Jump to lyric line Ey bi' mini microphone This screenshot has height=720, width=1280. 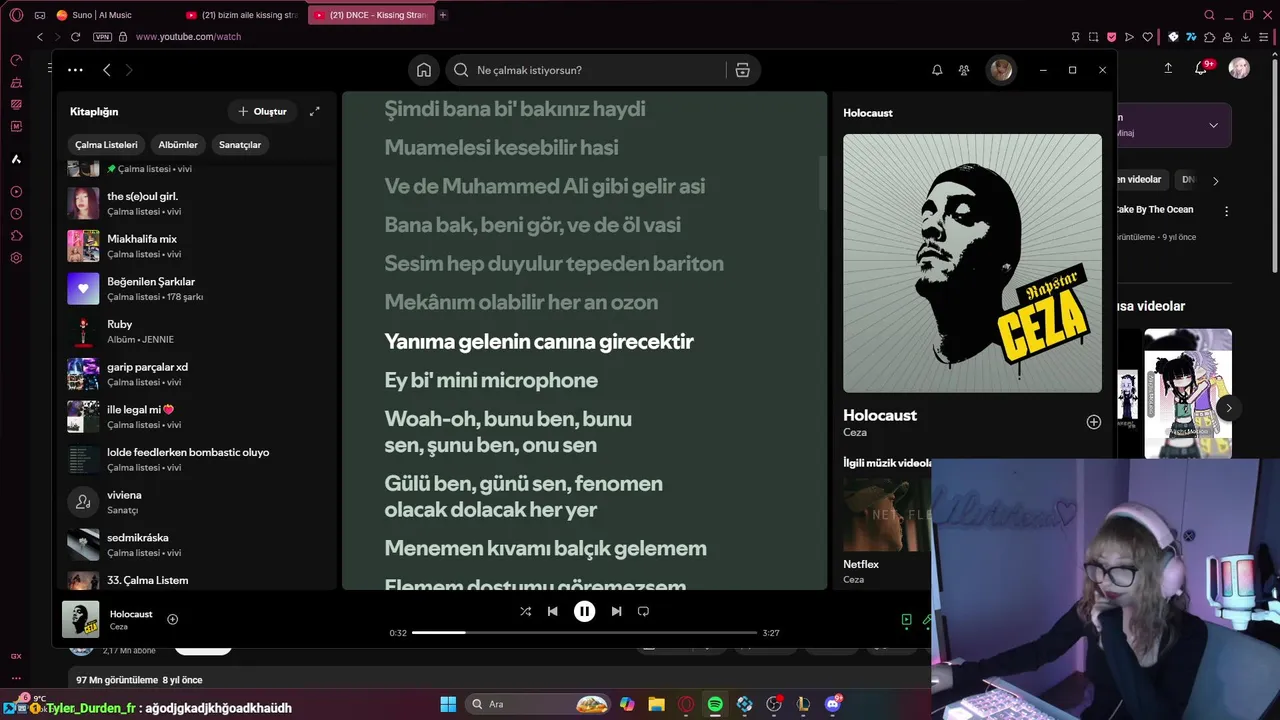(491, 380)
